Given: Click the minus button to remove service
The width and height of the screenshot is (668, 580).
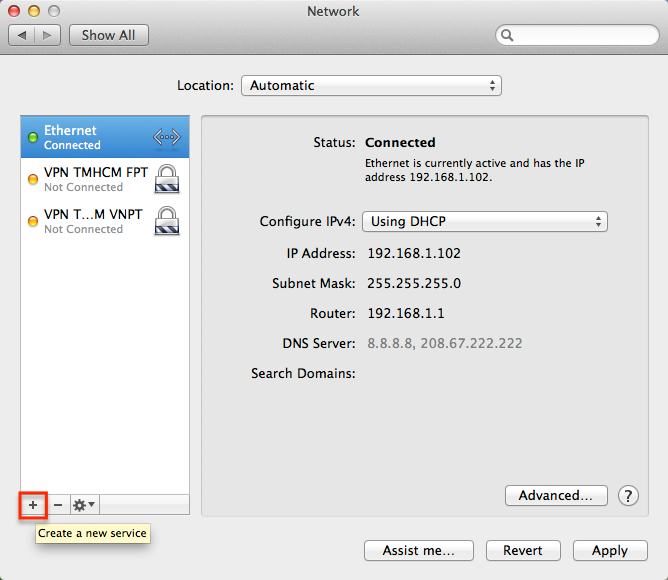Looking at the screenshot, I should tap(57, 505).
